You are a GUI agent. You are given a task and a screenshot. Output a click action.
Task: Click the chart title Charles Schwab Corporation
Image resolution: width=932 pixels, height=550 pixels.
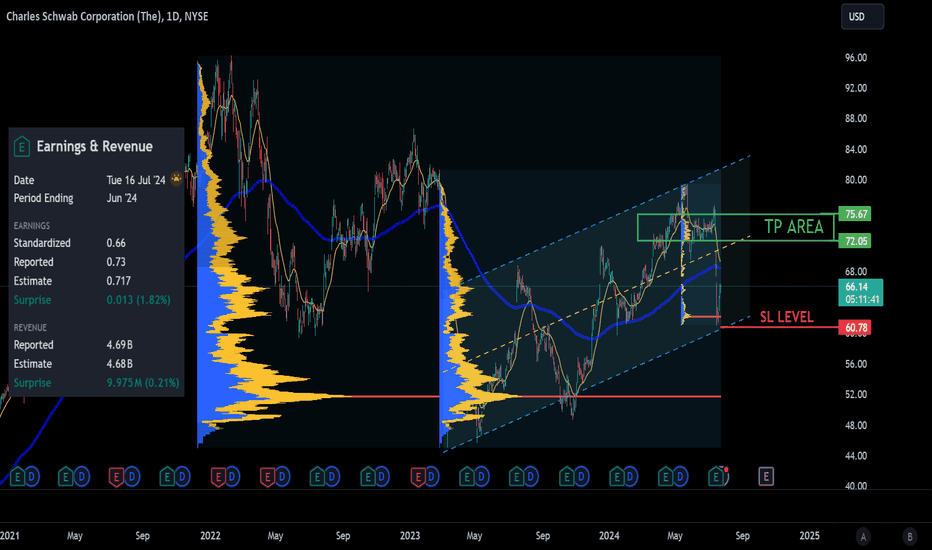coord(107,16)
